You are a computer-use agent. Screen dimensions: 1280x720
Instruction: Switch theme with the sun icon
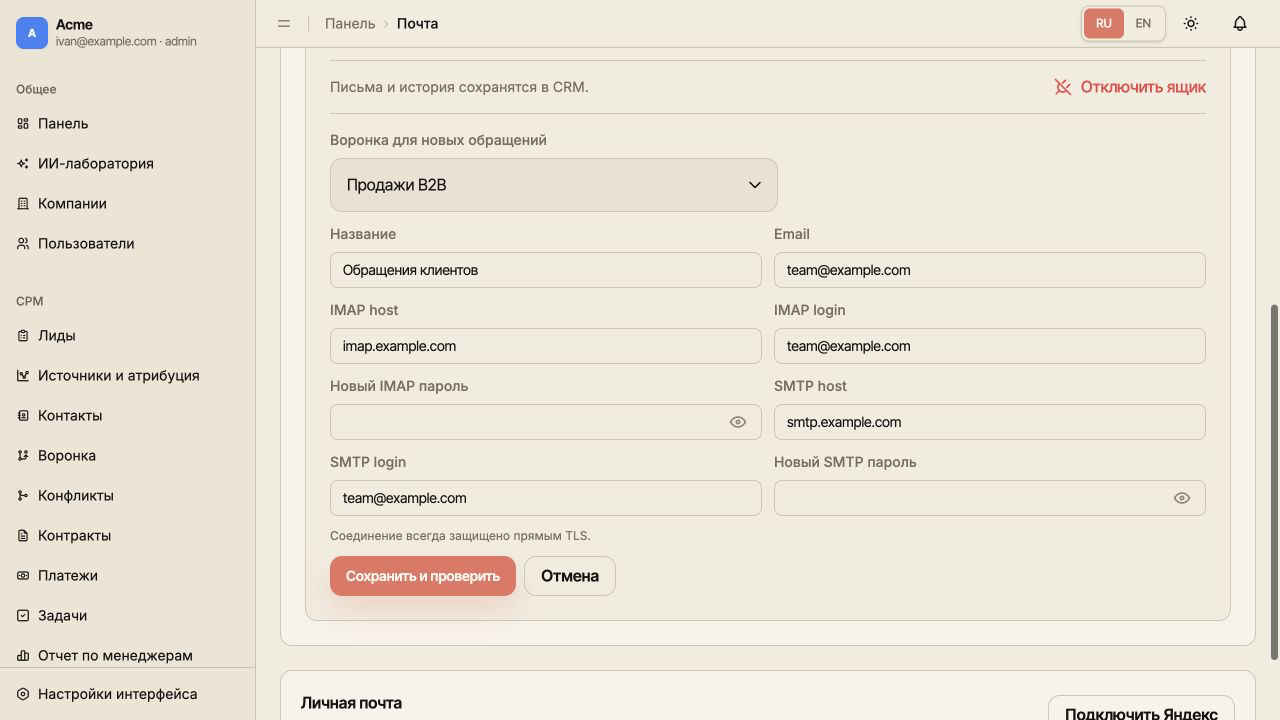click(x=1191, y=23)
